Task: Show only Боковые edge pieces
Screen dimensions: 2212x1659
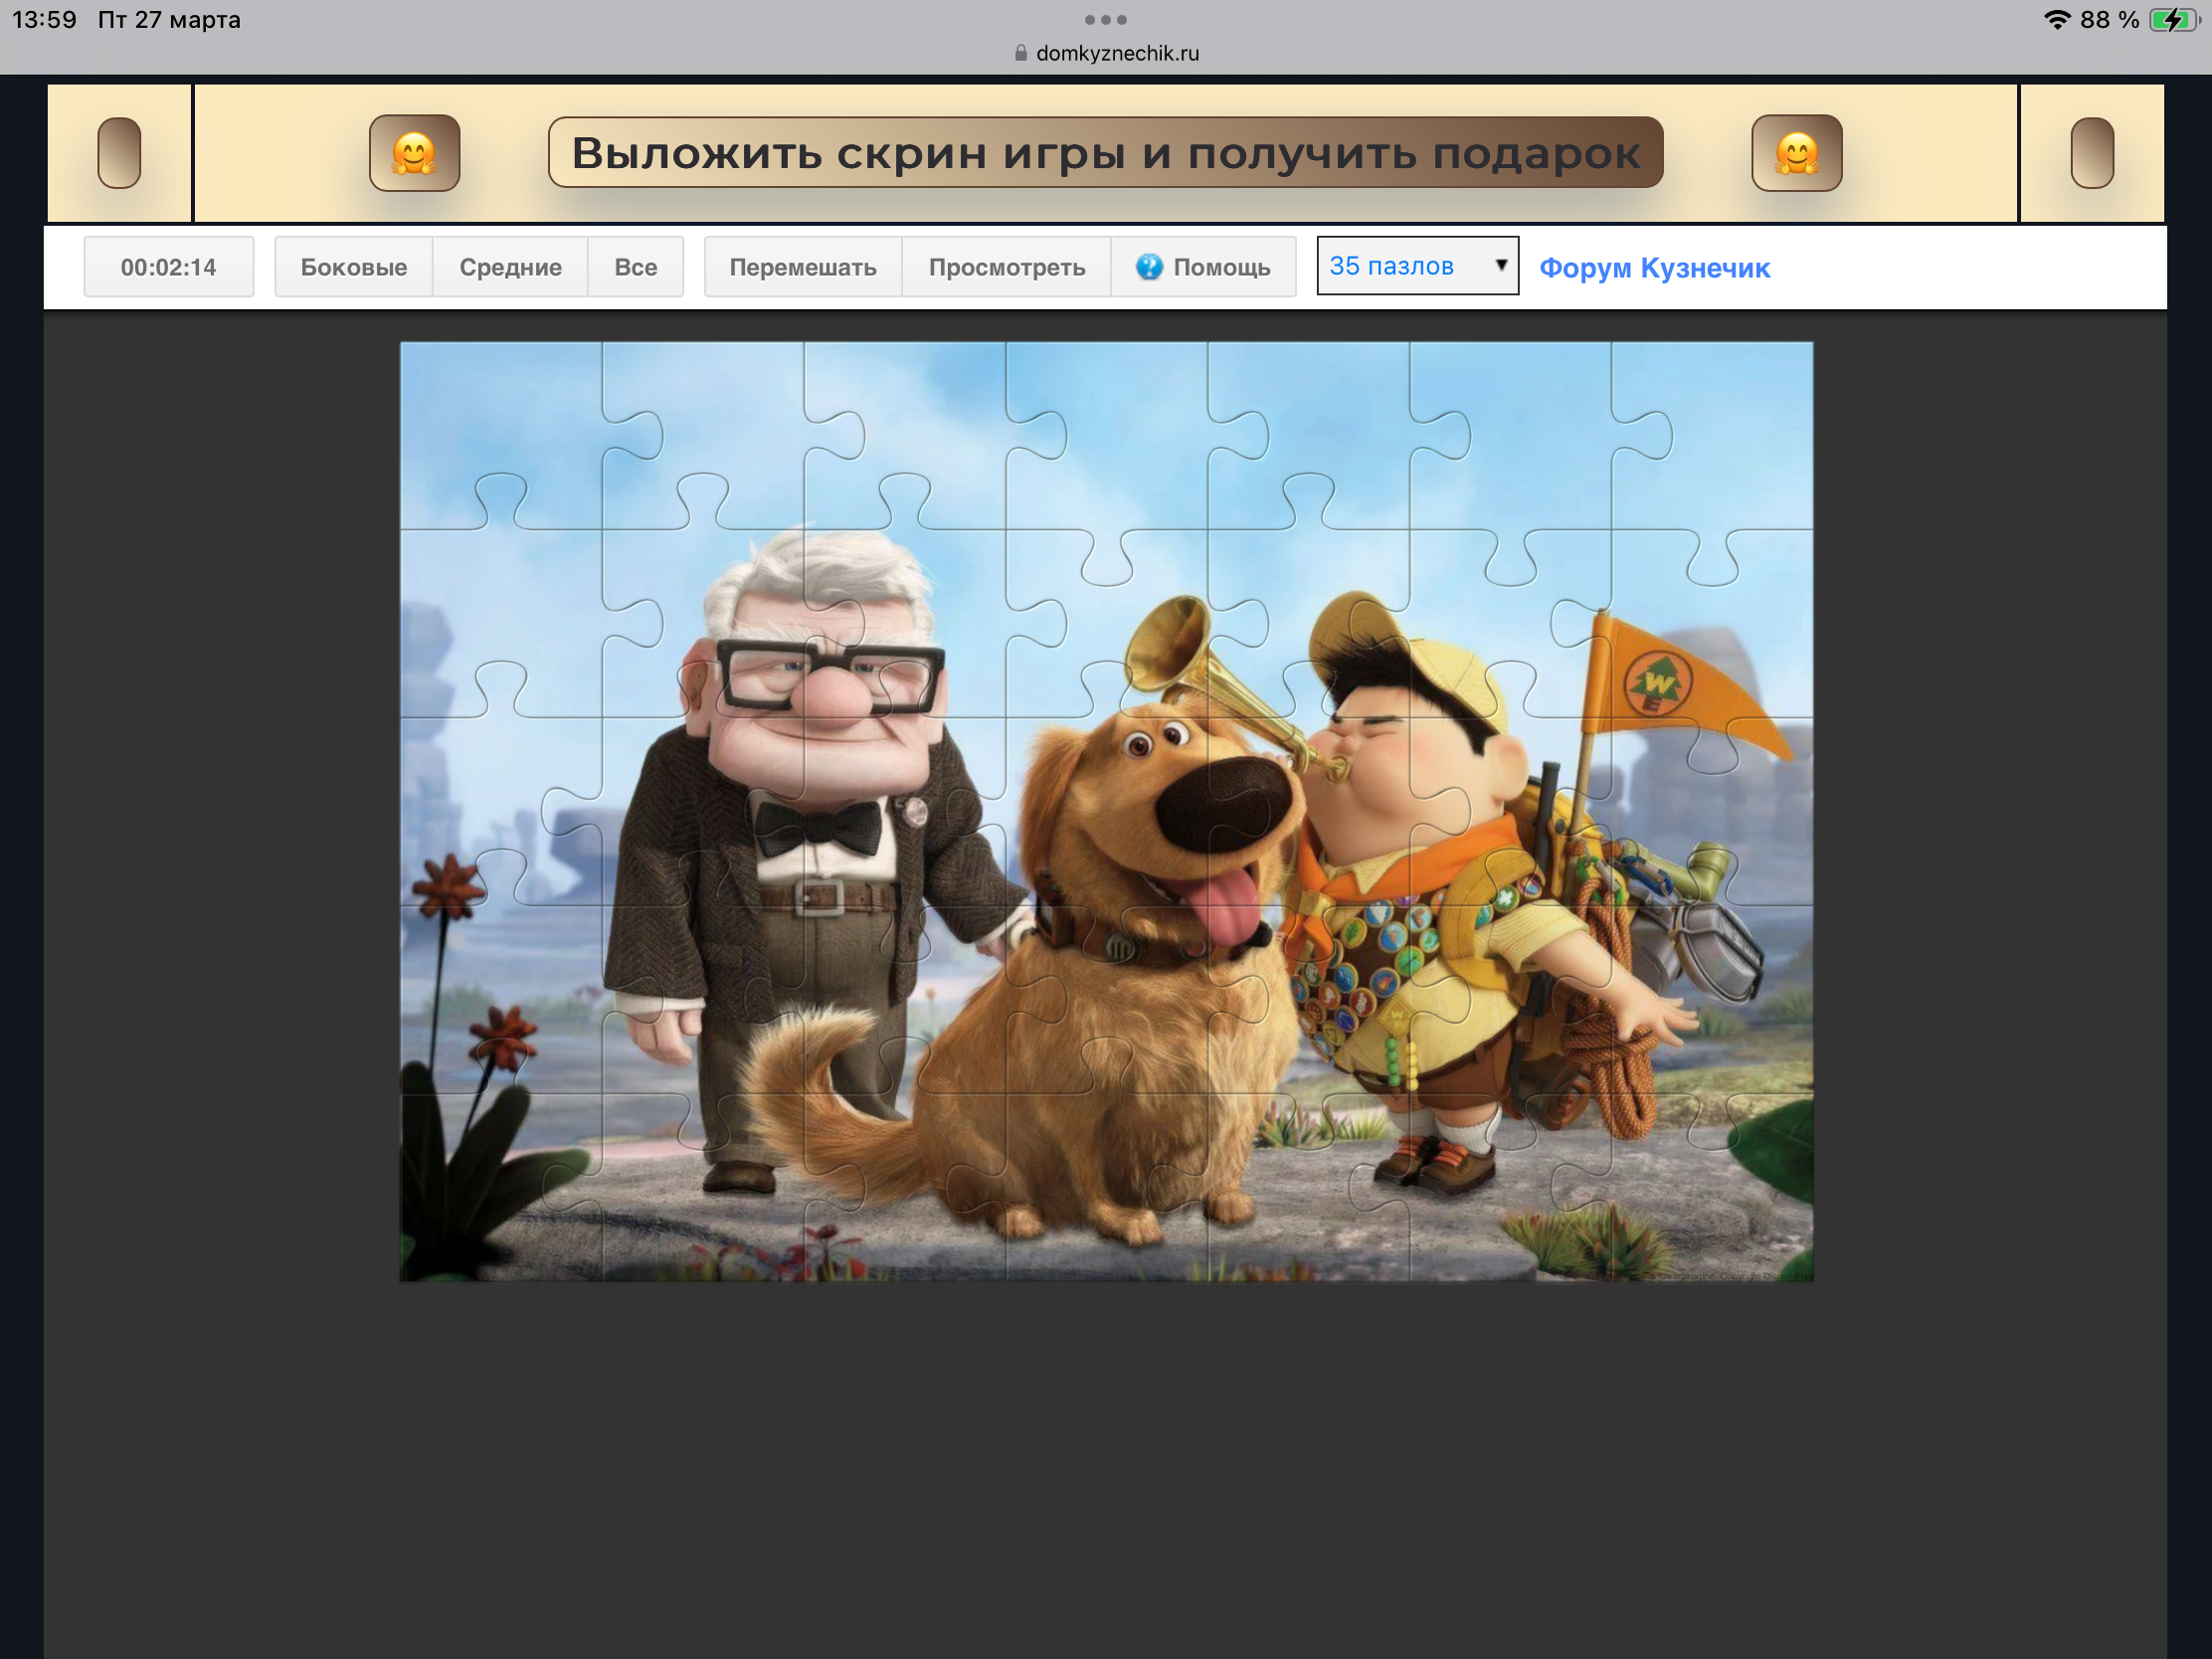Action: 353,267
